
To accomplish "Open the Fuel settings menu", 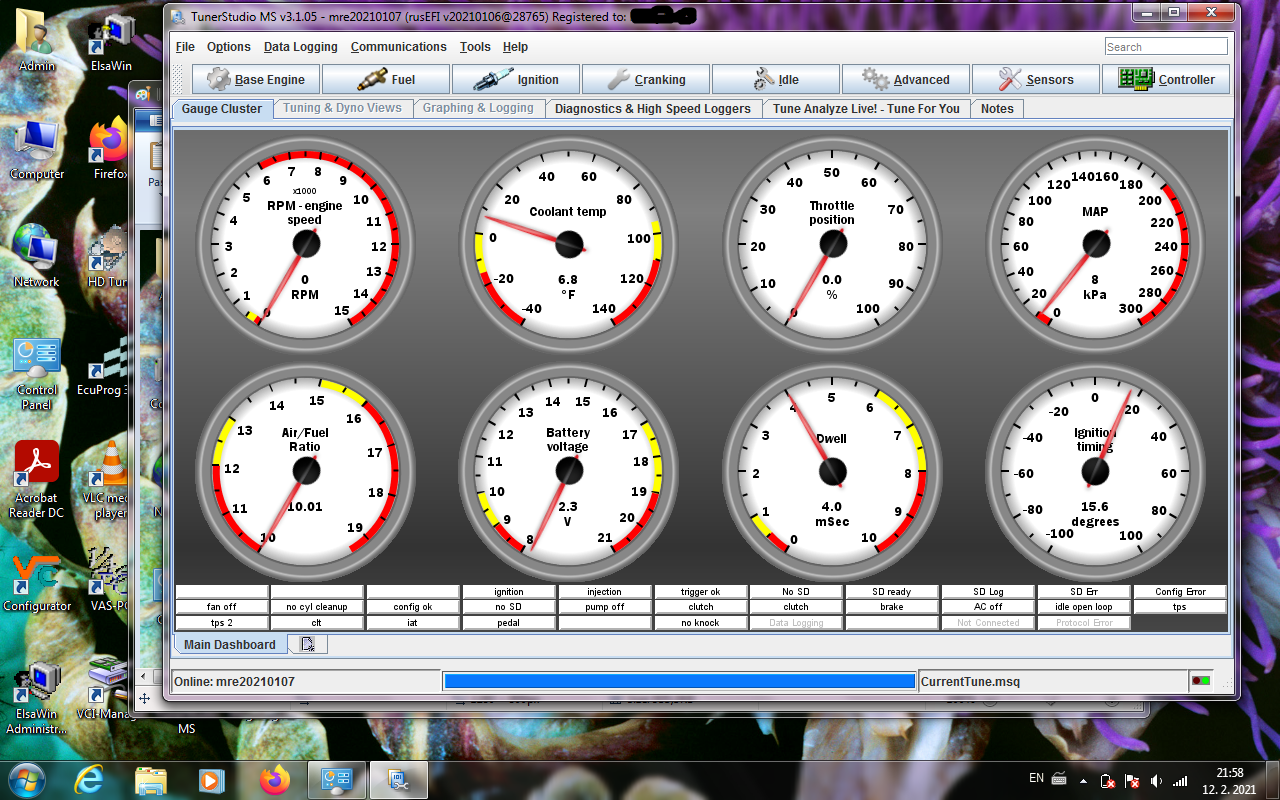I will point(385,79).
